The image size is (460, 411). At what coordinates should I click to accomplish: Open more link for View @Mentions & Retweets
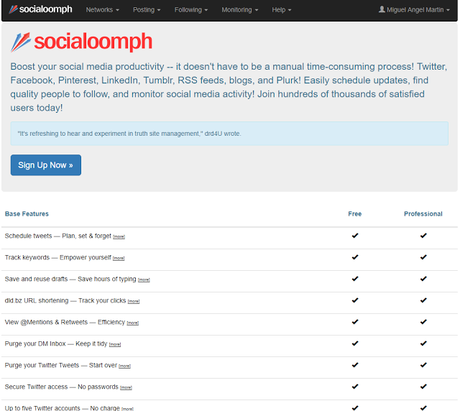133,323
